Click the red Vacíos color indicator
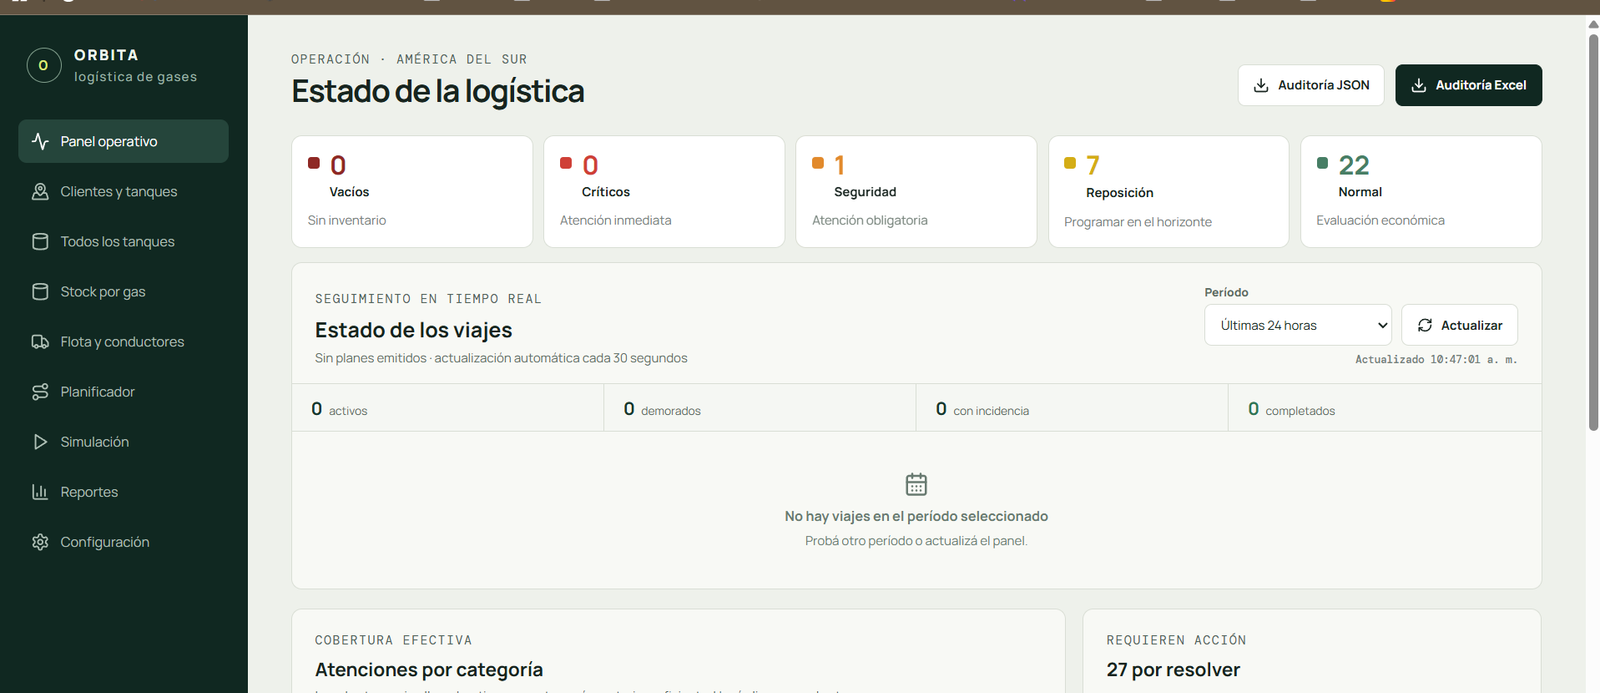1600x693 pixels. tap(314, 163)
